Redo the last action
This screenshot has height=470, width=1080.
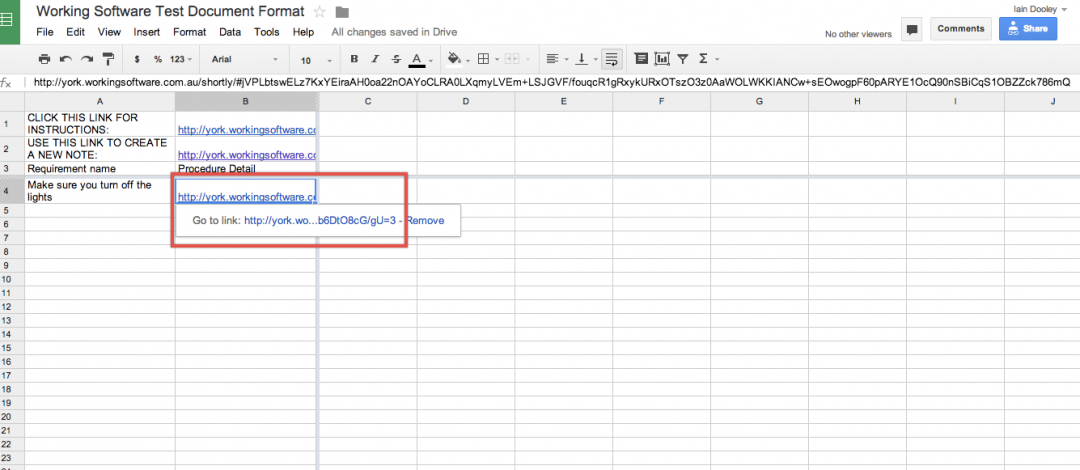[x=87, y=59]
